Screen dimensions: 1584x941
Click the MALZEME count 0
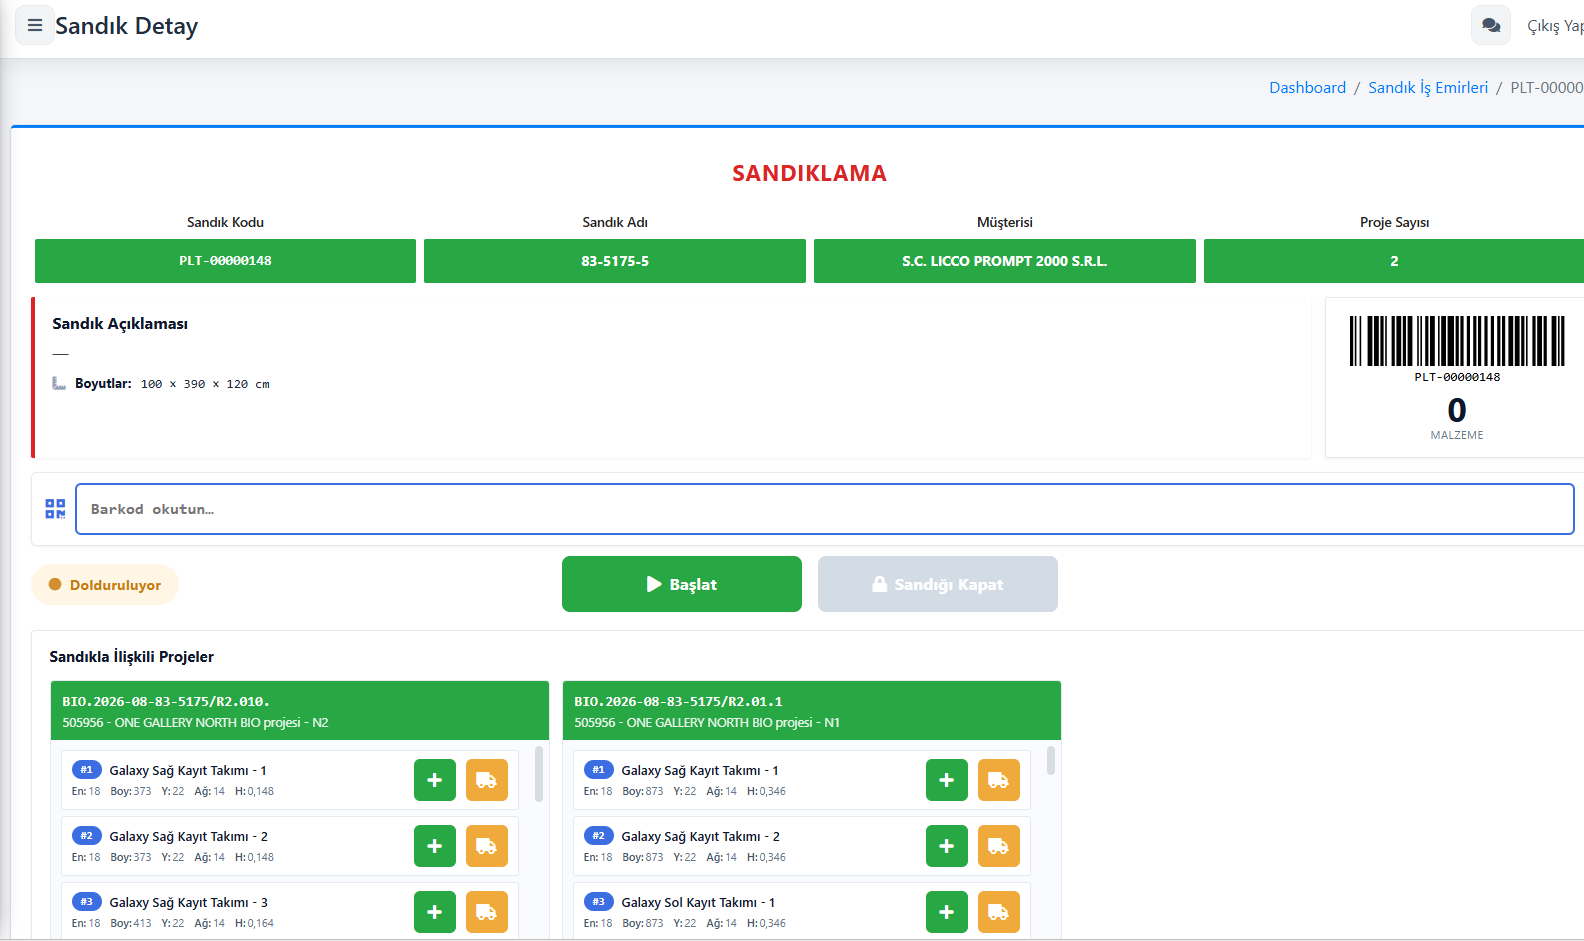click(1457, 410)
